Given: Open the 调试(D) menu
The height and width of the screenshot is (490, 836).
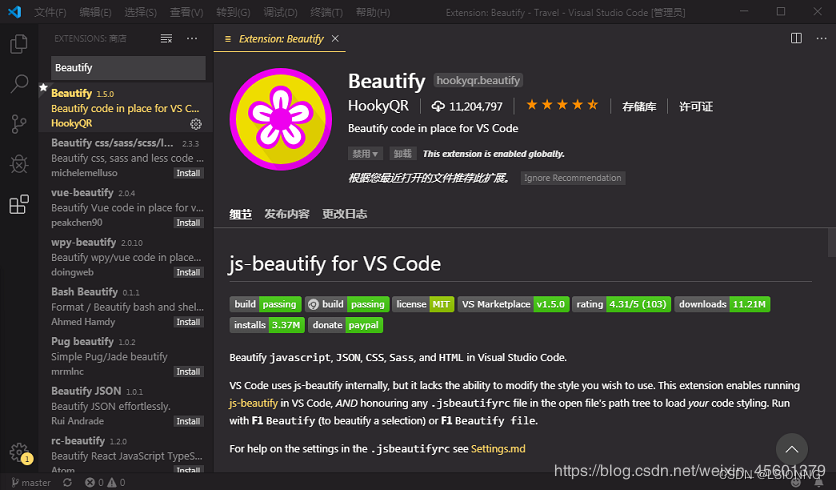Looking at the screenshot, I should (280, 12).
